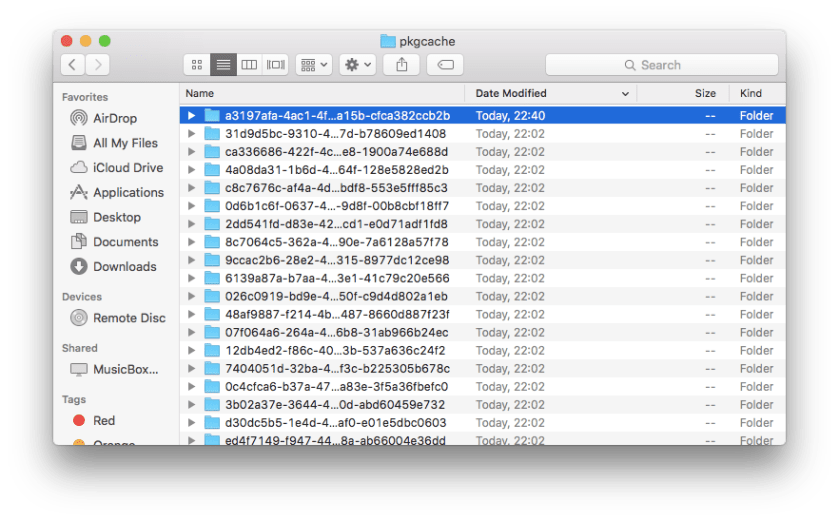839x521 pixels.
Task: Select folder d30dc5b5-1e4d-4...af0-e01e5dbc0603
Action: click(x=483, y=423)
